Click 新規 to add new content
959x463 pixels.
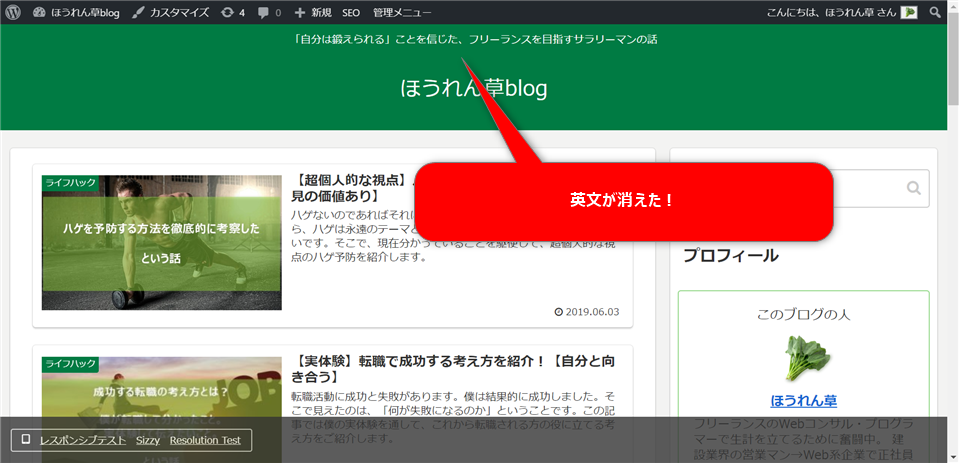pyautogui.click(x=313, y=12)
